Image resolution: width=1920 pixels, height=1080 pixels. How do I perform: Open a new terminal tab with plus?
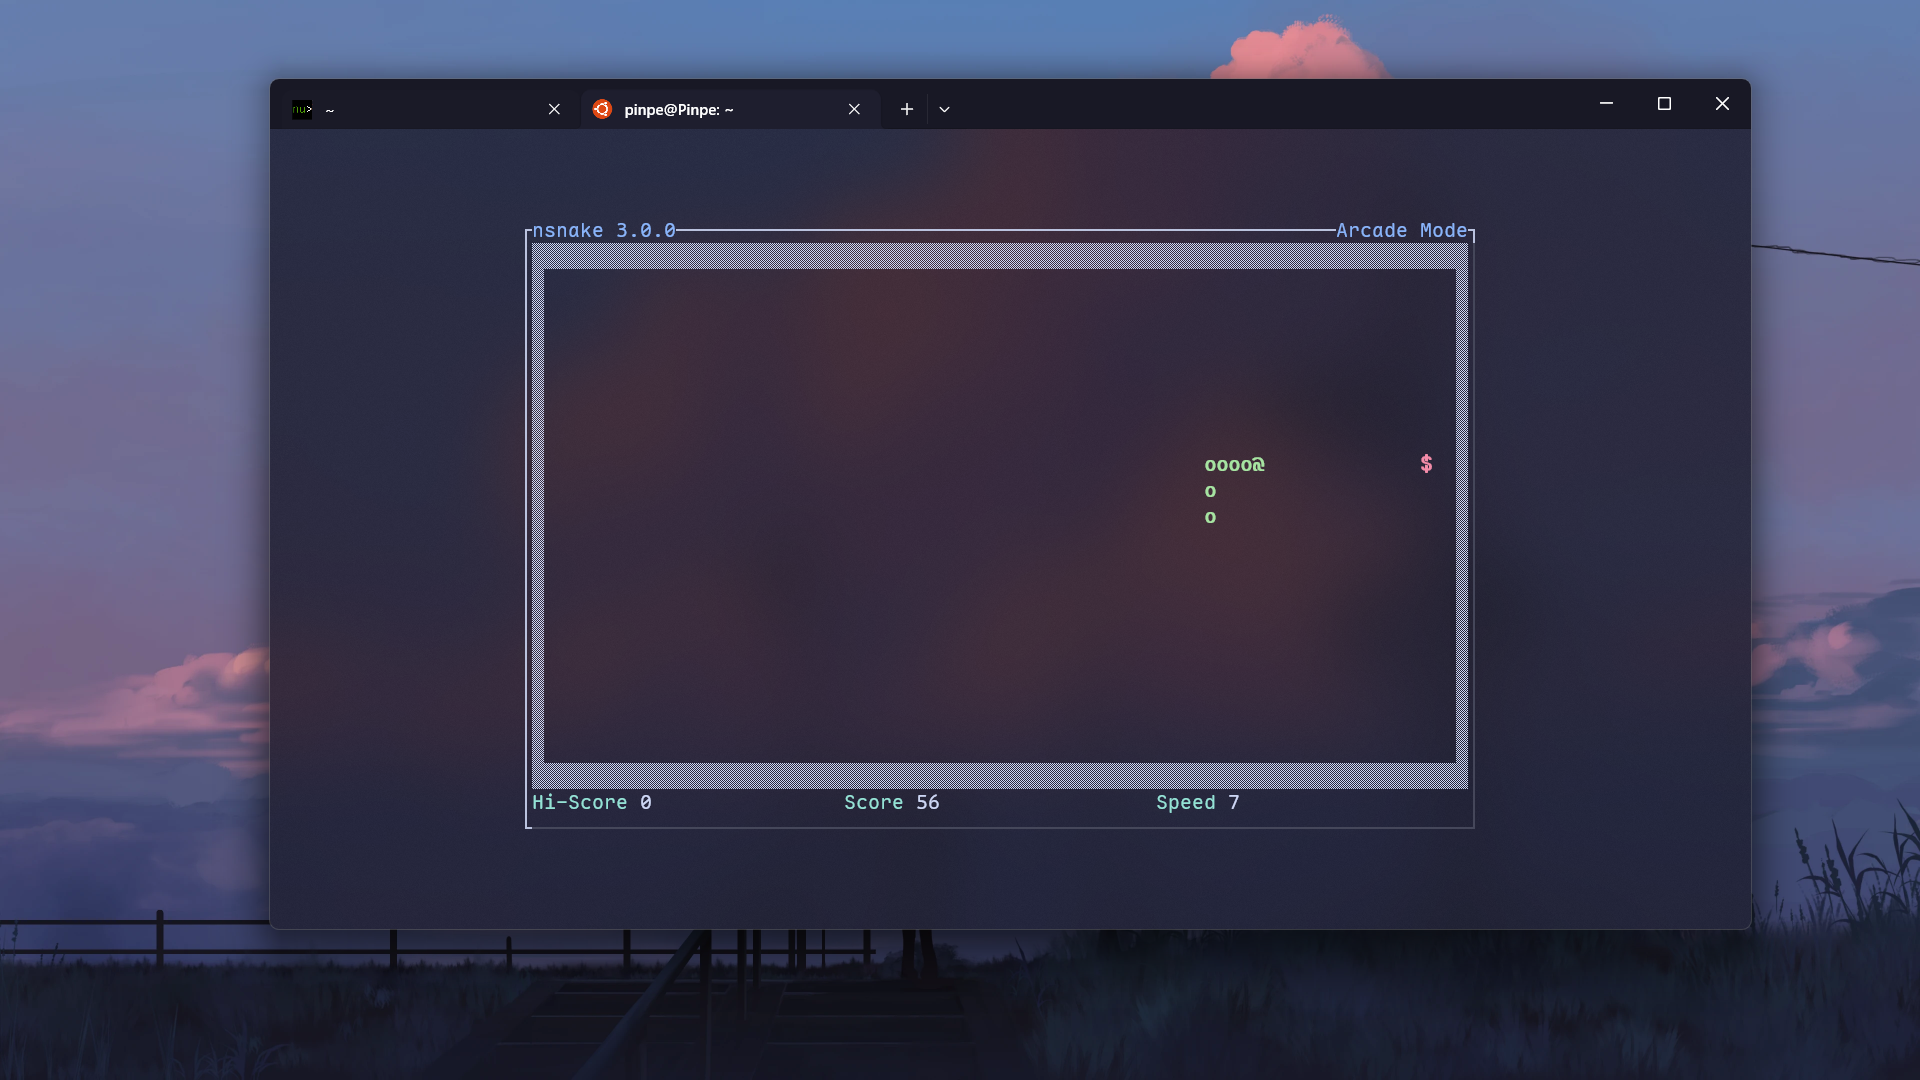[x=906, y=109]
